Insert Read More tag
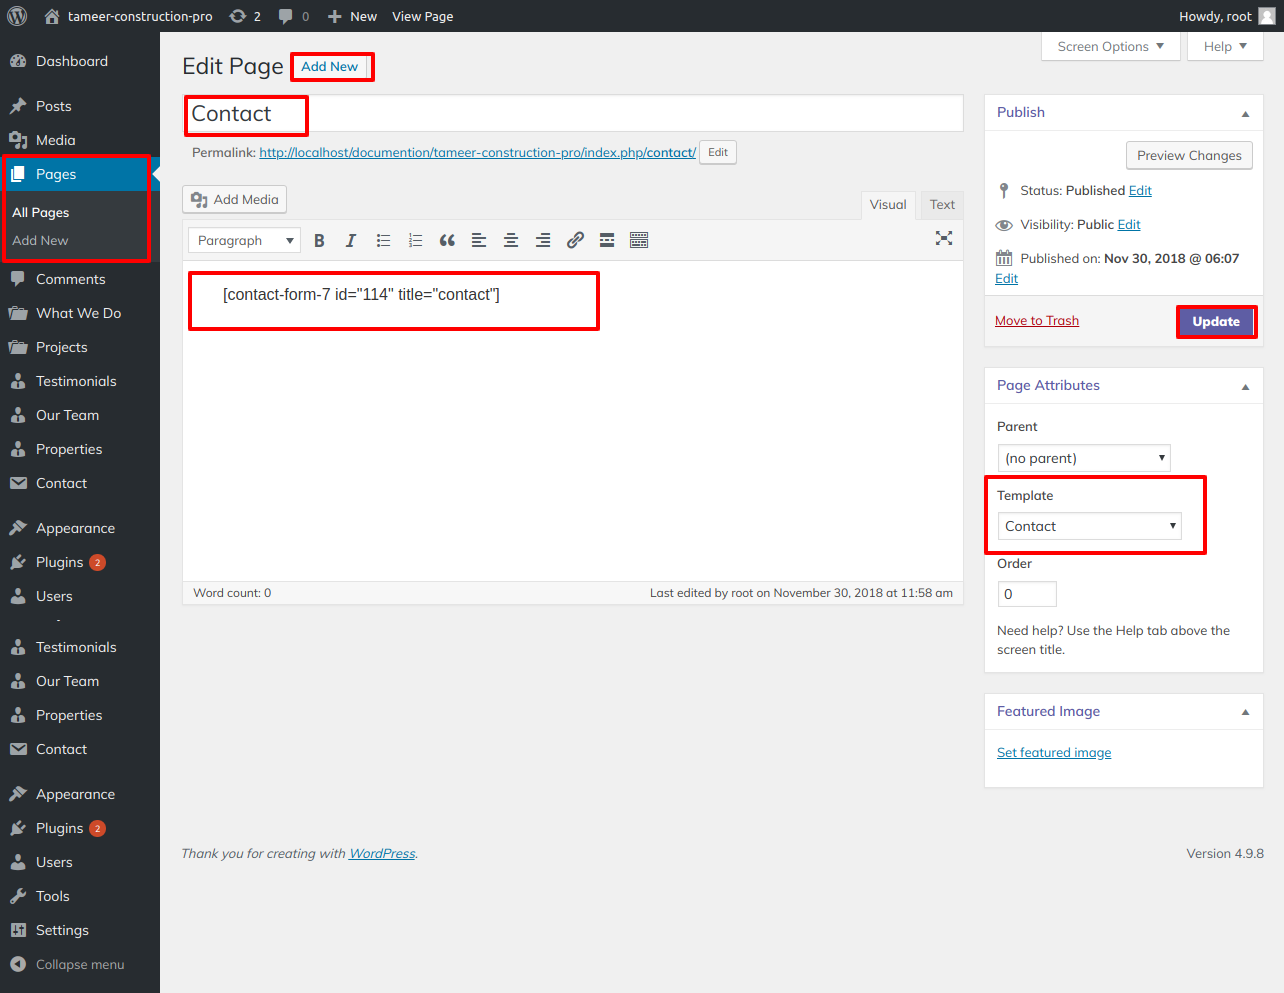The width and height of the screenshot is (1284, 993). [x=607, y=240]
